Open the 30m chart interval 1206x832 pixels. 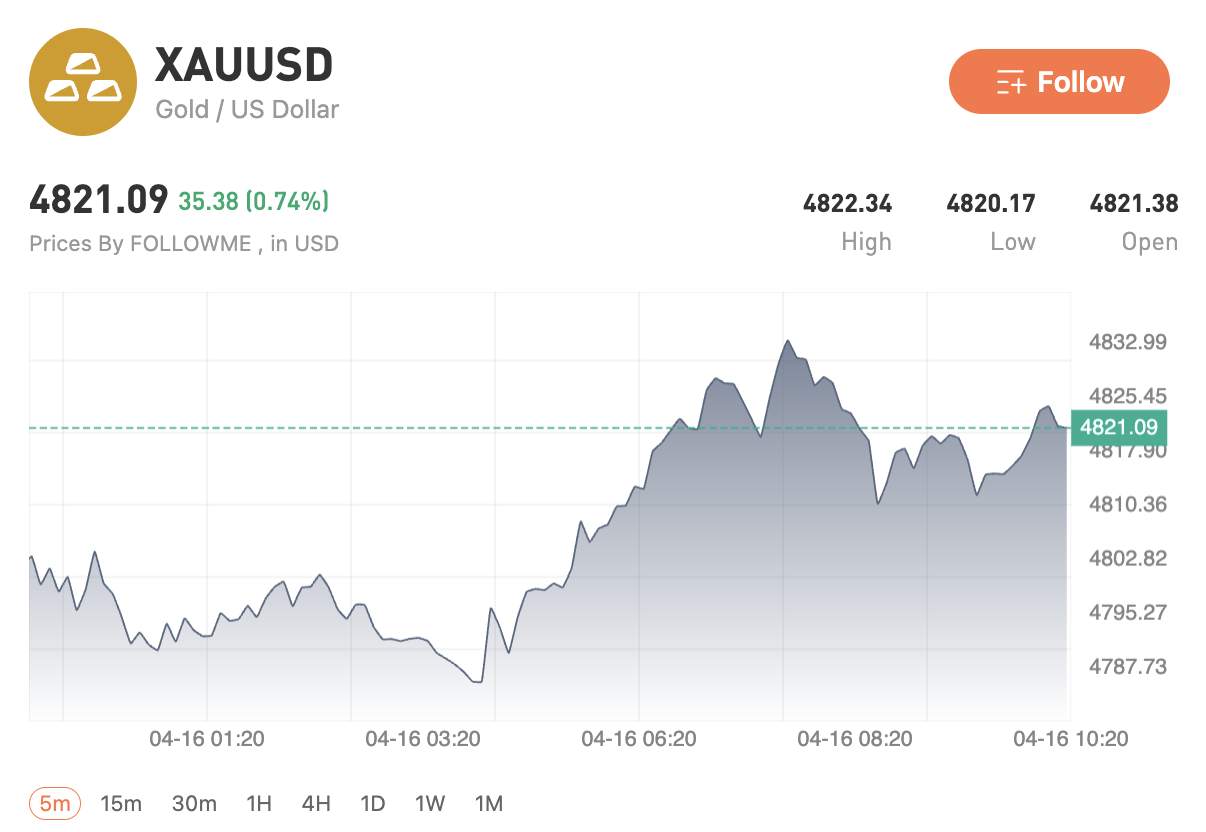[x=196, y=803]
